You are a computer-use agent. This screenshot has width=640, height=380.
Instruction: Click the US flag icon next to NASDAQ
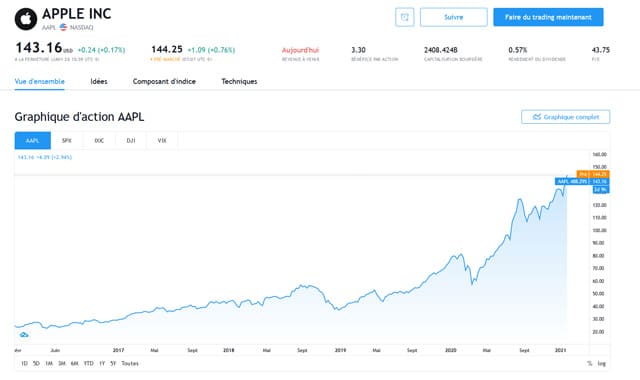[63, 27]
